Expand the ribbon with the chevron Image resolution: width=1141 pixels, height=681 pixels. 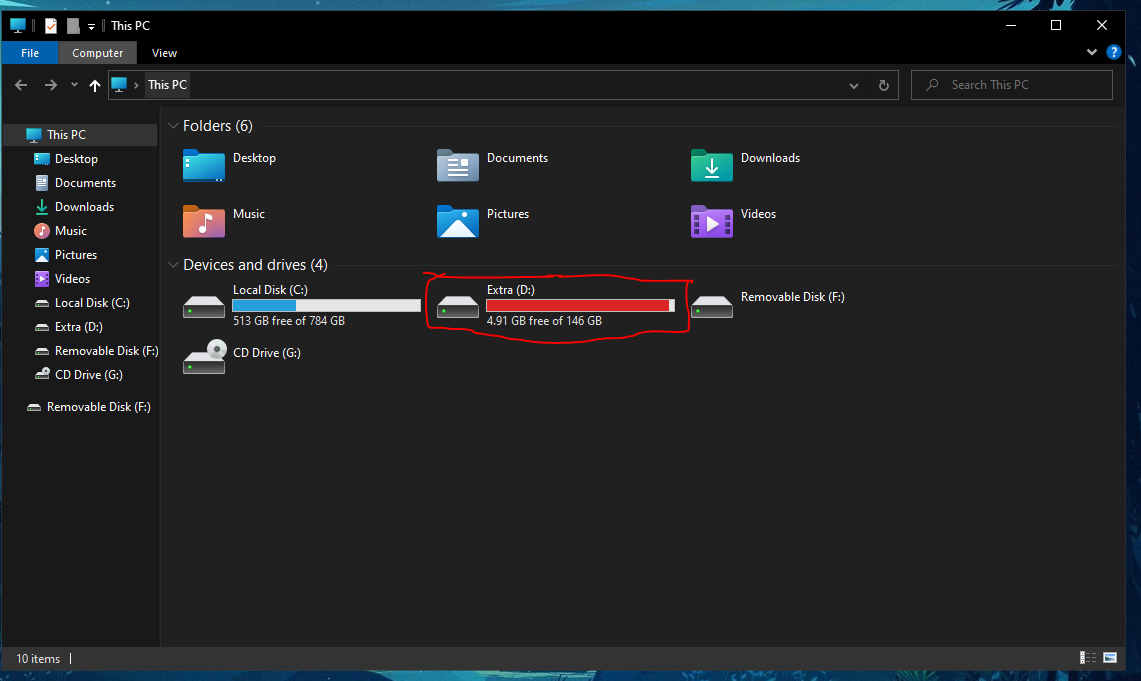pyautogui.click(x=1092, y=52)
